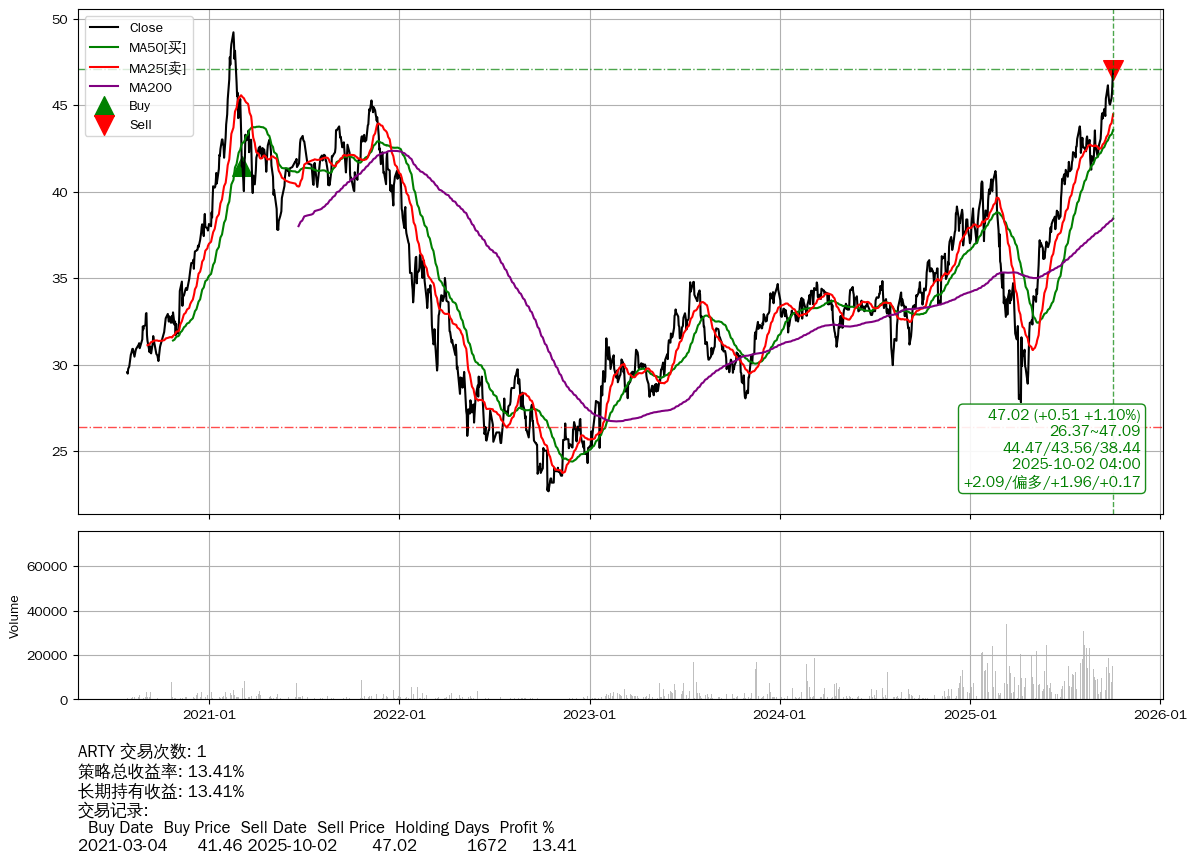Click the Volume axis title
This screenshot has height=863, width=1197.
coord(14,616)
